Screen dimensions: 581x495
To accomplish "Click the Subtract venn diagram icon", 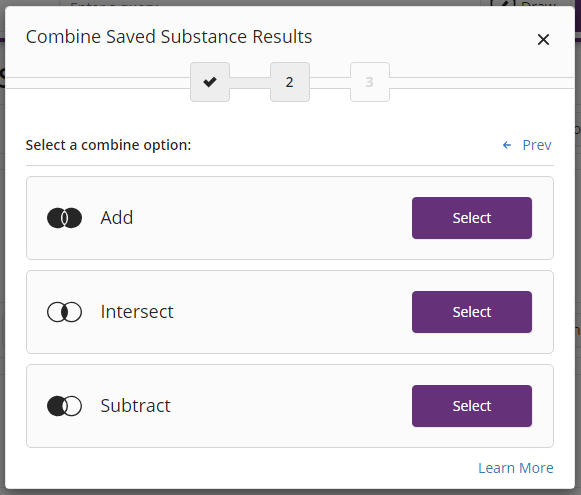I will pos(64,406).
